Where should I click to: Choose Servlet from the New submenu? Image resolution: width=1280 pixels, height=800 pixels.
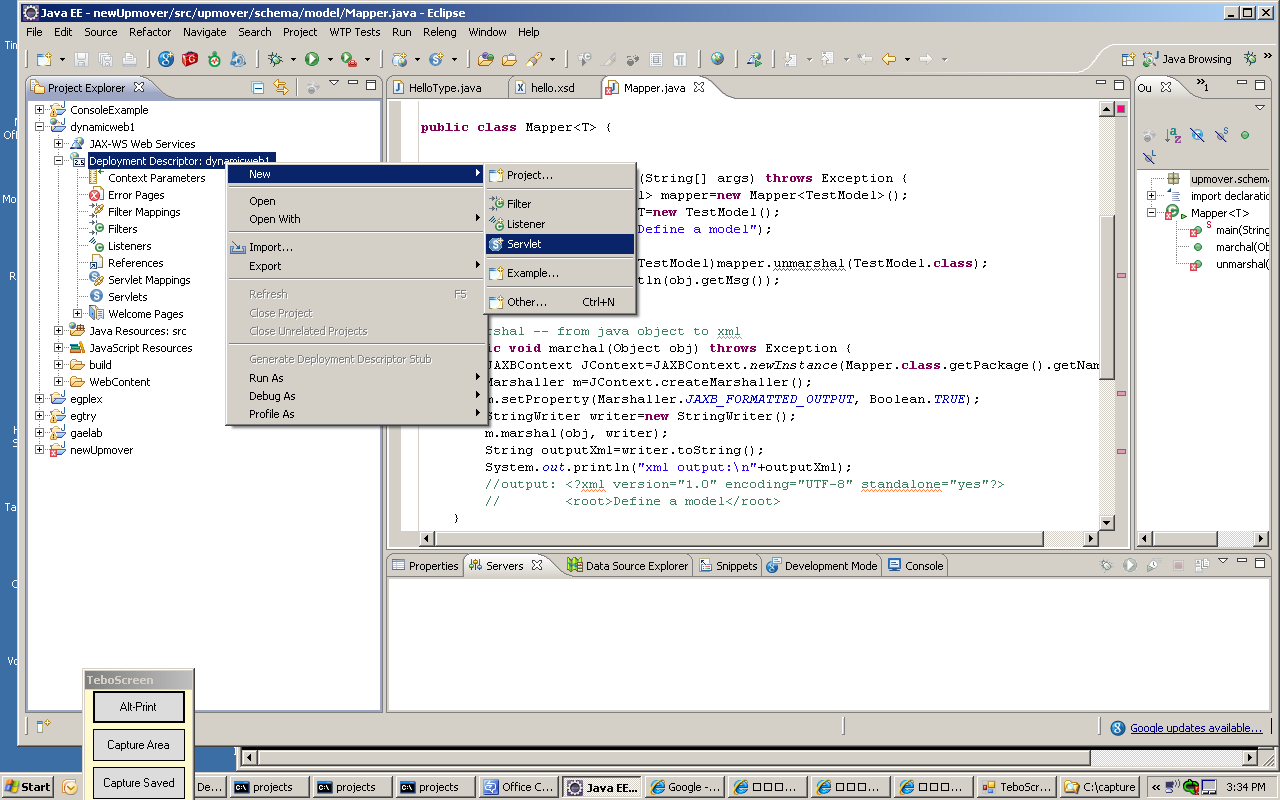click(x=524, y=244)
